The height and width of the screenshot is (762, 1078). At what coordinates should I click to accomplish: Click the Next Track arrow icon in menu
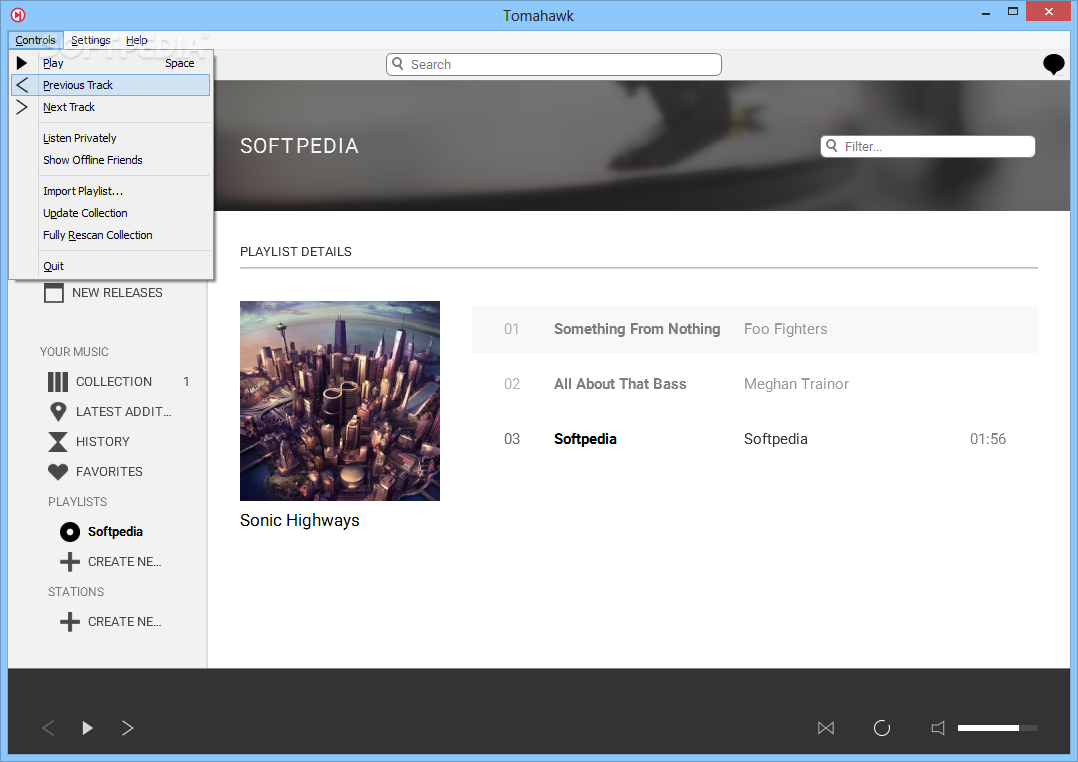22,107
